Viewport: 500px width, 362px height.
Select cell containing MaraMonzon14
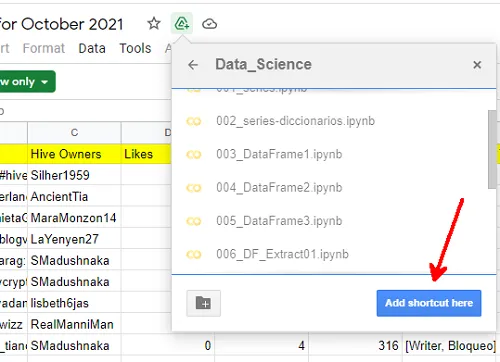tap(74, 218)
